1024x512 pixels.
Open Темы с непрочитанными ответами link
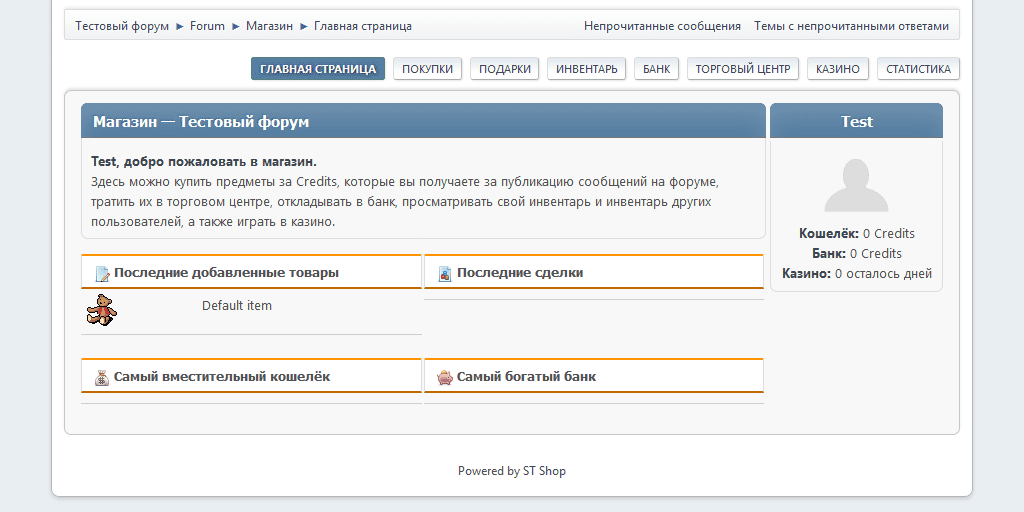point(851,26)
